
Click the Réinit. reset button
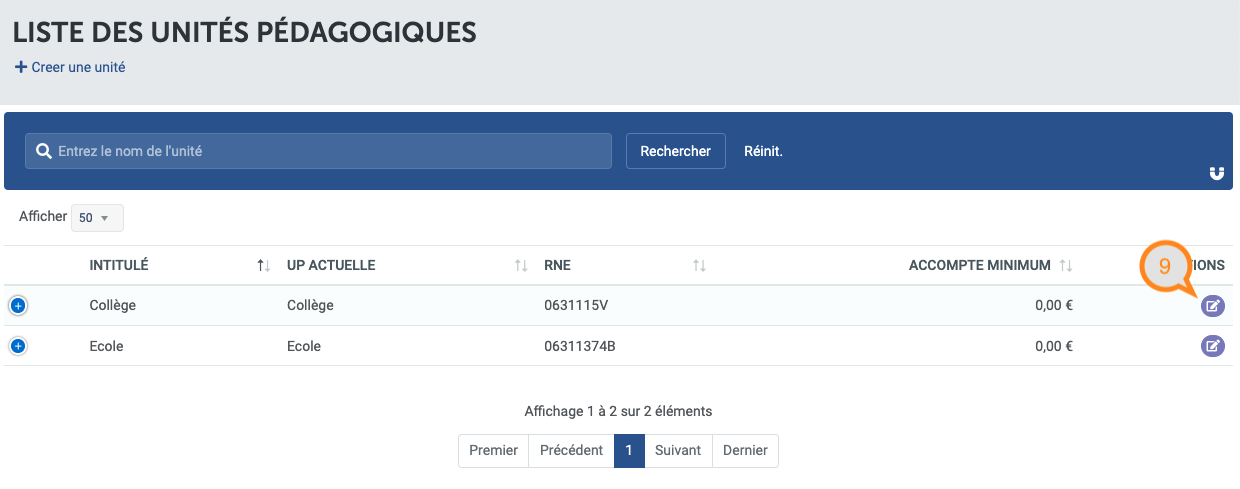pos(763,151)
